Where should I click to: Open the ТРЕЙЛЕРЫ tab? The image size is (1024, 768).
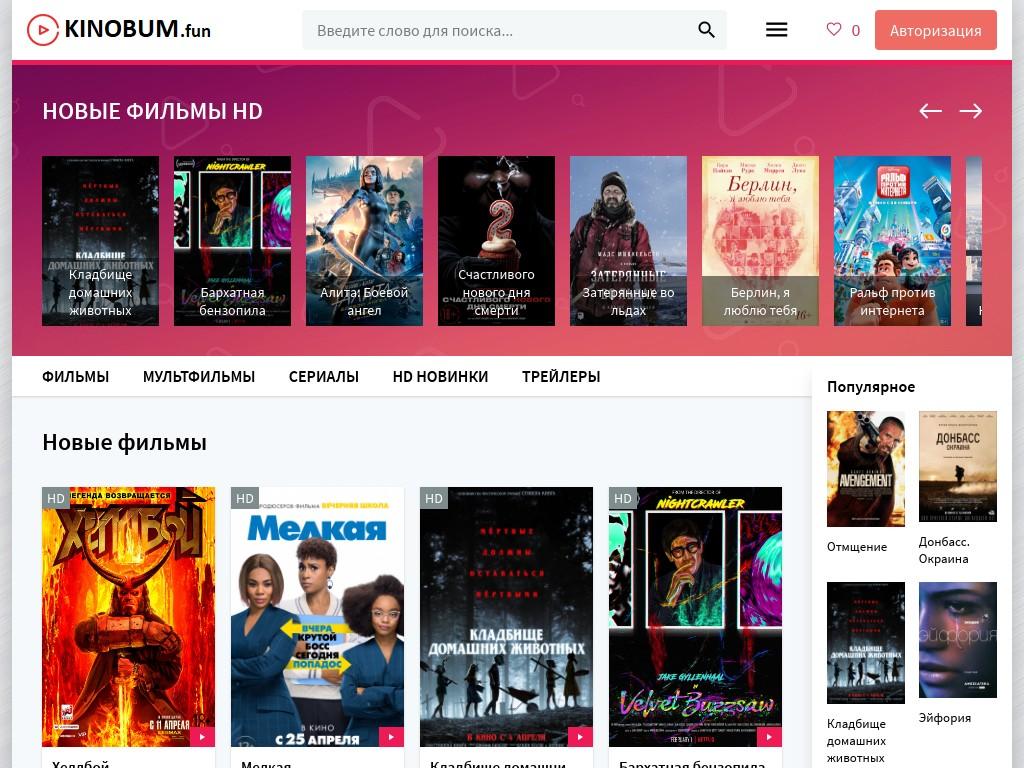[x=561, y=377]
